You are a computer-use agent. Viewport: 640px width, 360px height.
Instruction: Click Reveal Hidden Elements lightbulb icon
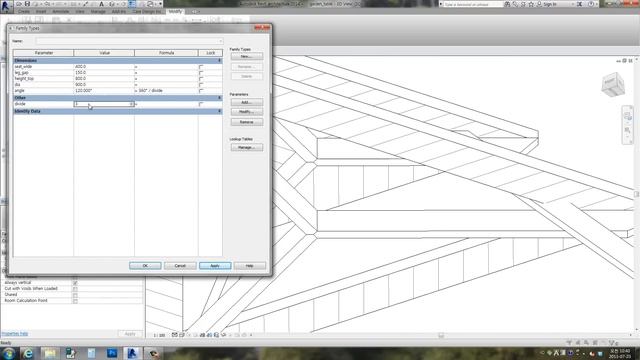230,335
